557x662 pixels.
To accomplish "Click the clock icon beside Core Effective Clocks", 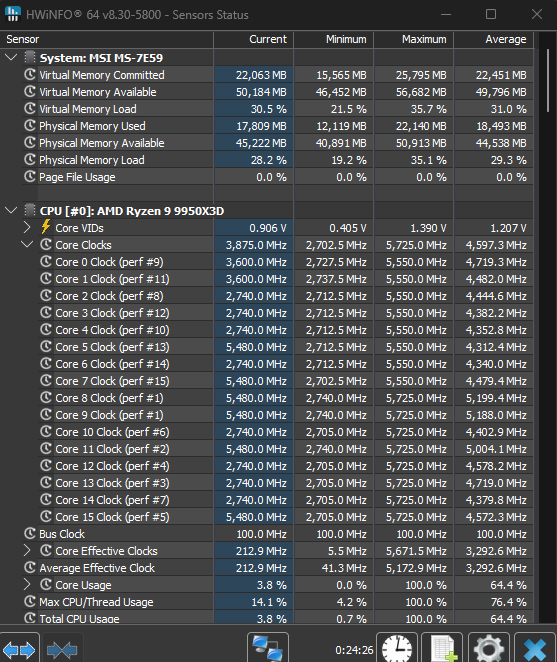I will 46,551.
